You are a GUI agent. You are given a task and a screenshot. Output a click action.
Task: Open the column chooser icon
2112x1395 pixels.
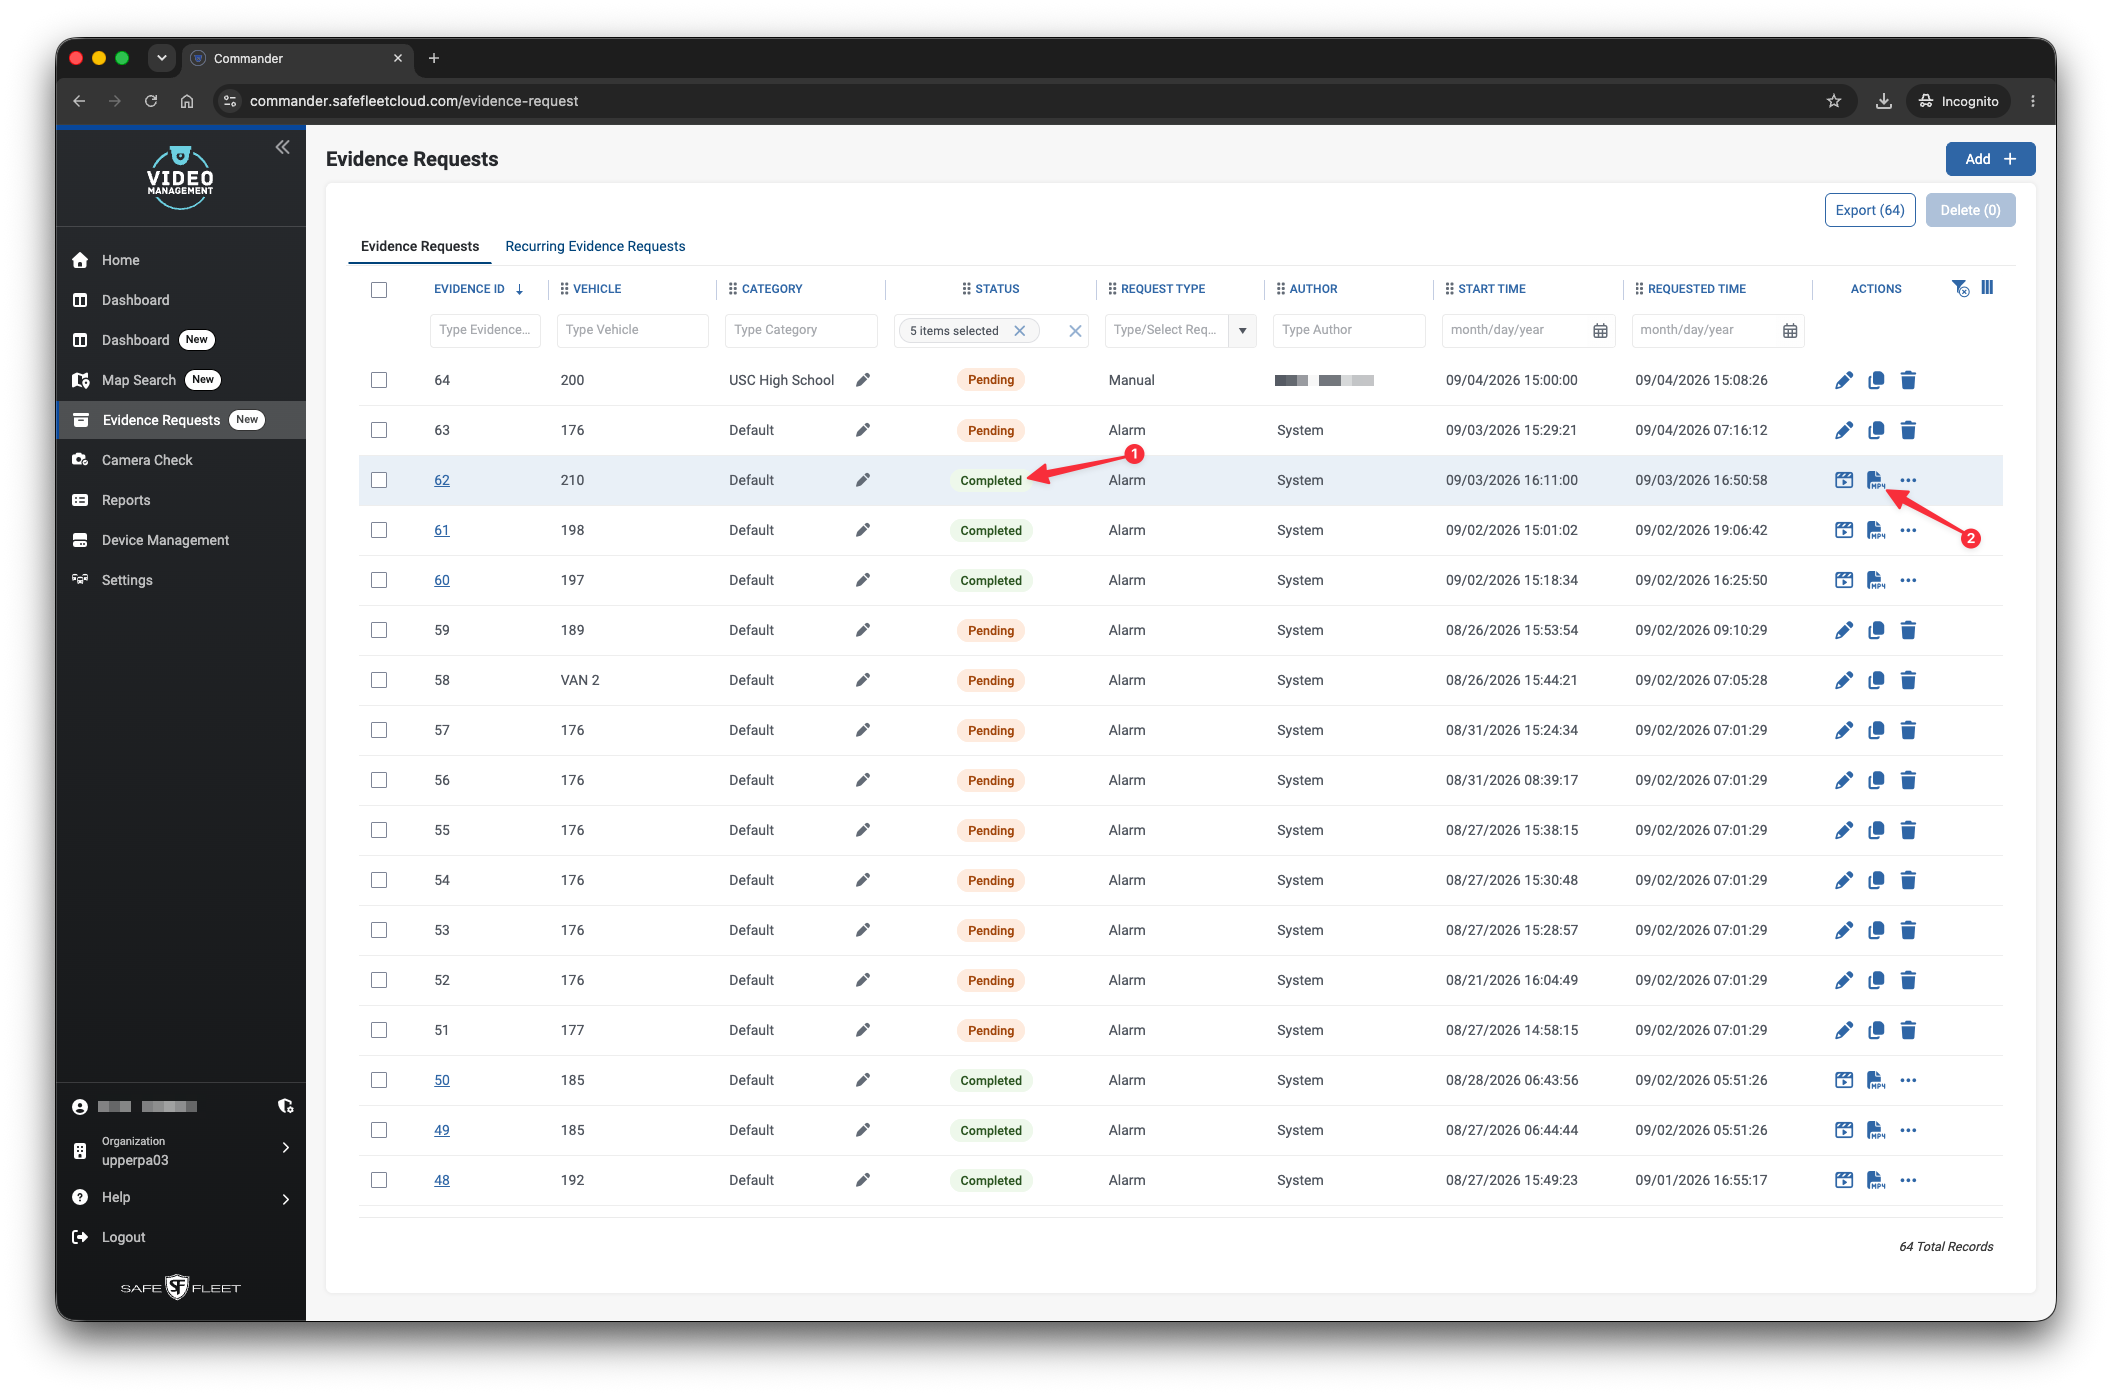click(x=1988, y=288)
